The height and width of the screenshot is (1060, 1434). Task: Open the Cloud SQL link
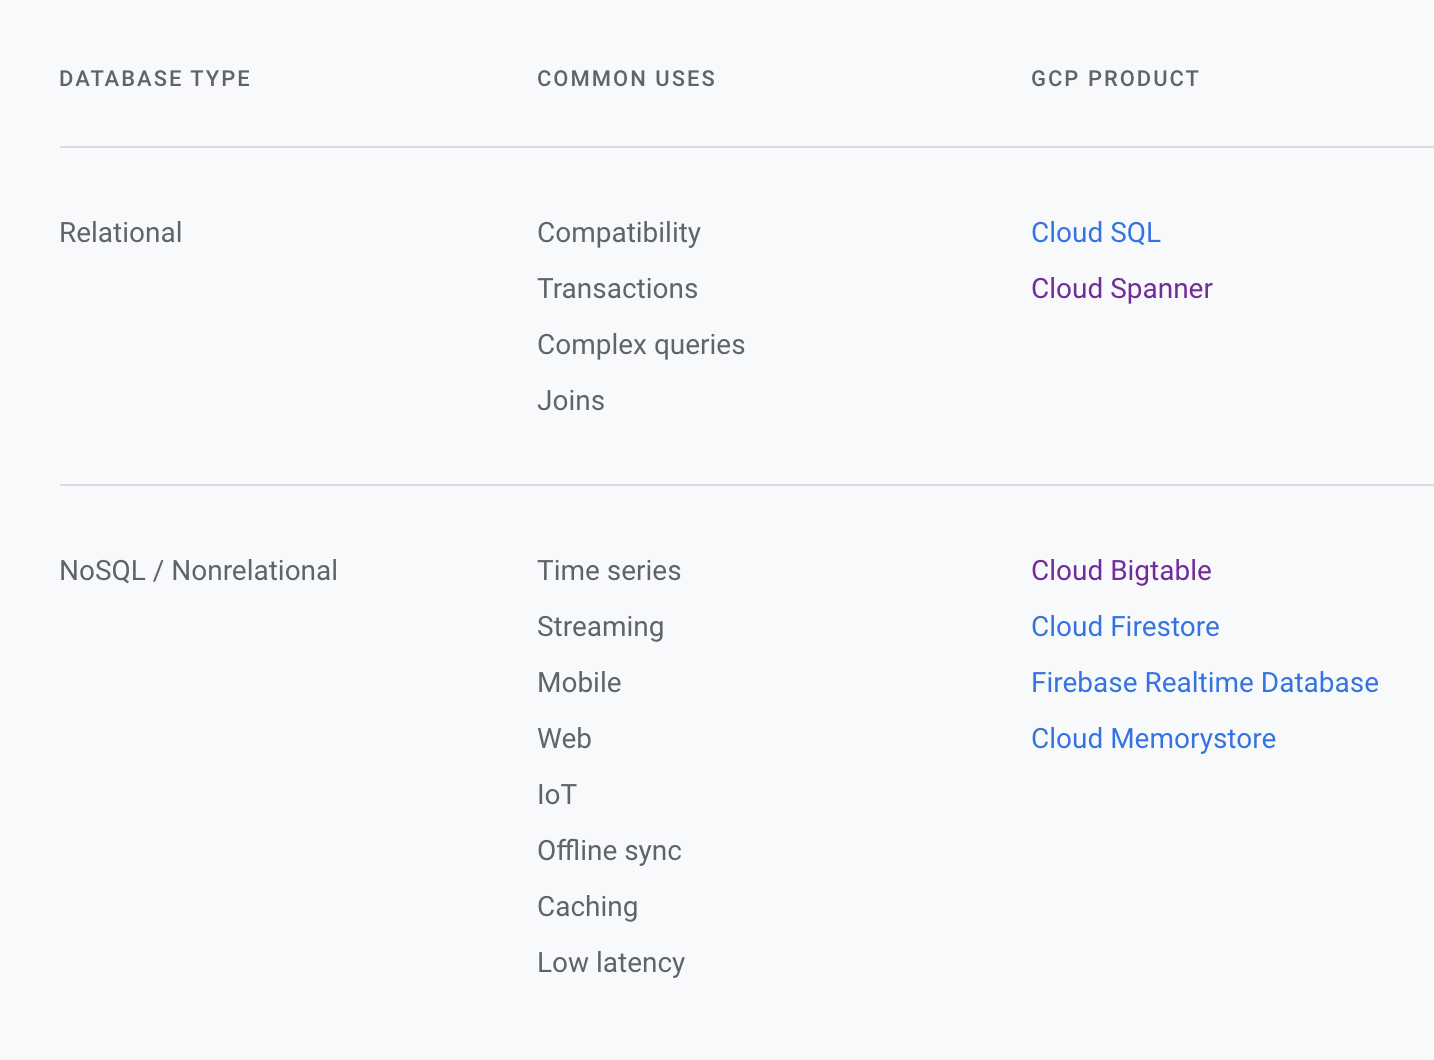point(1095,233)
